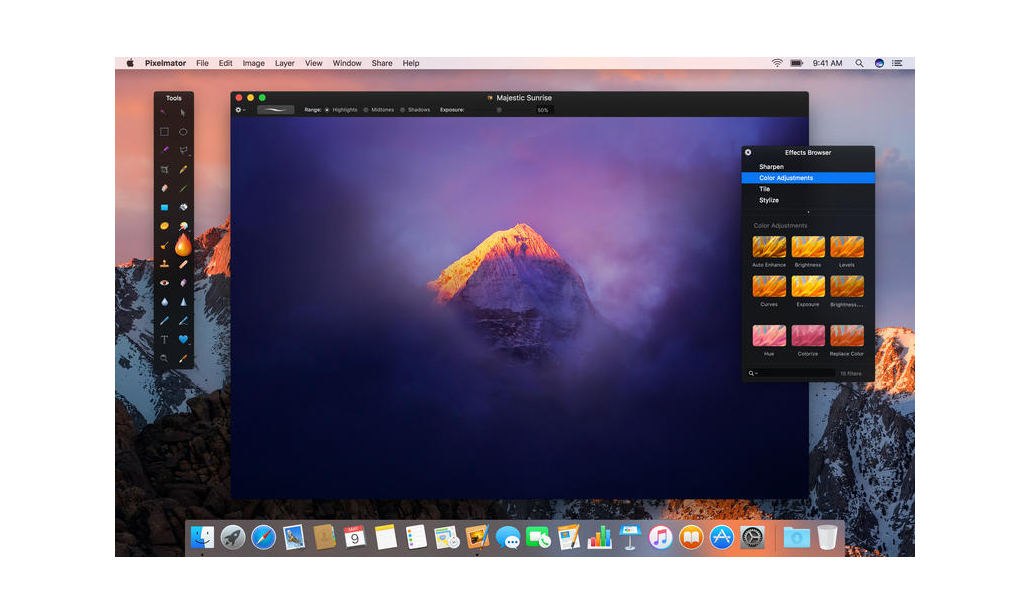The width and height of the screenshot is (1030, 615).
Task: Click the Exposure slider in tool options
Action: point(500,110)
